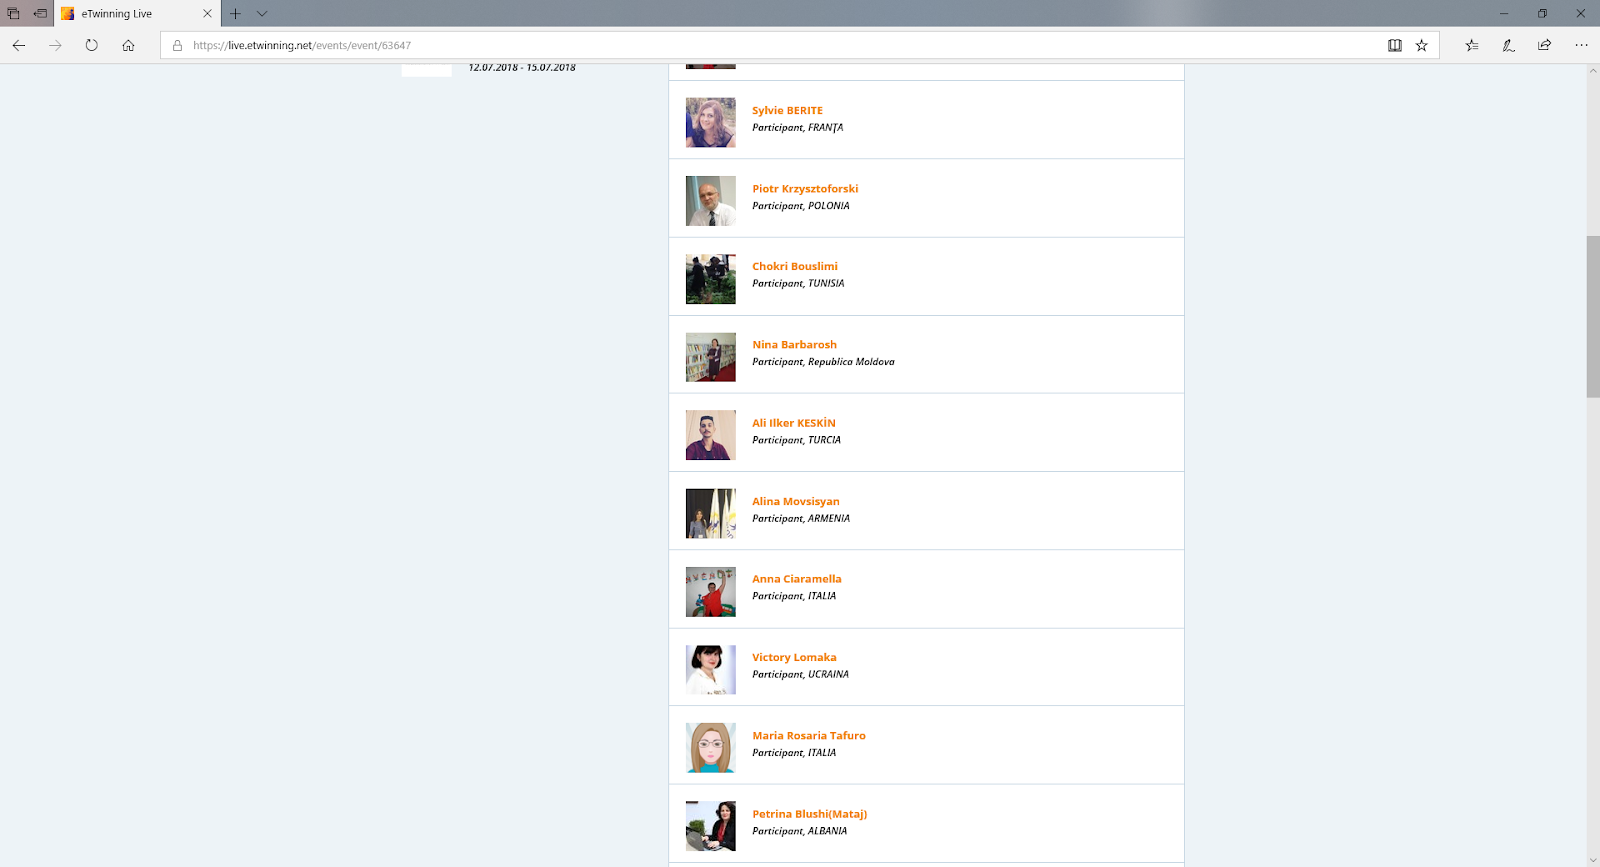Click the forward navigation arrow
The width and height of the screenshot is (1600, 867).
[55, 45]
